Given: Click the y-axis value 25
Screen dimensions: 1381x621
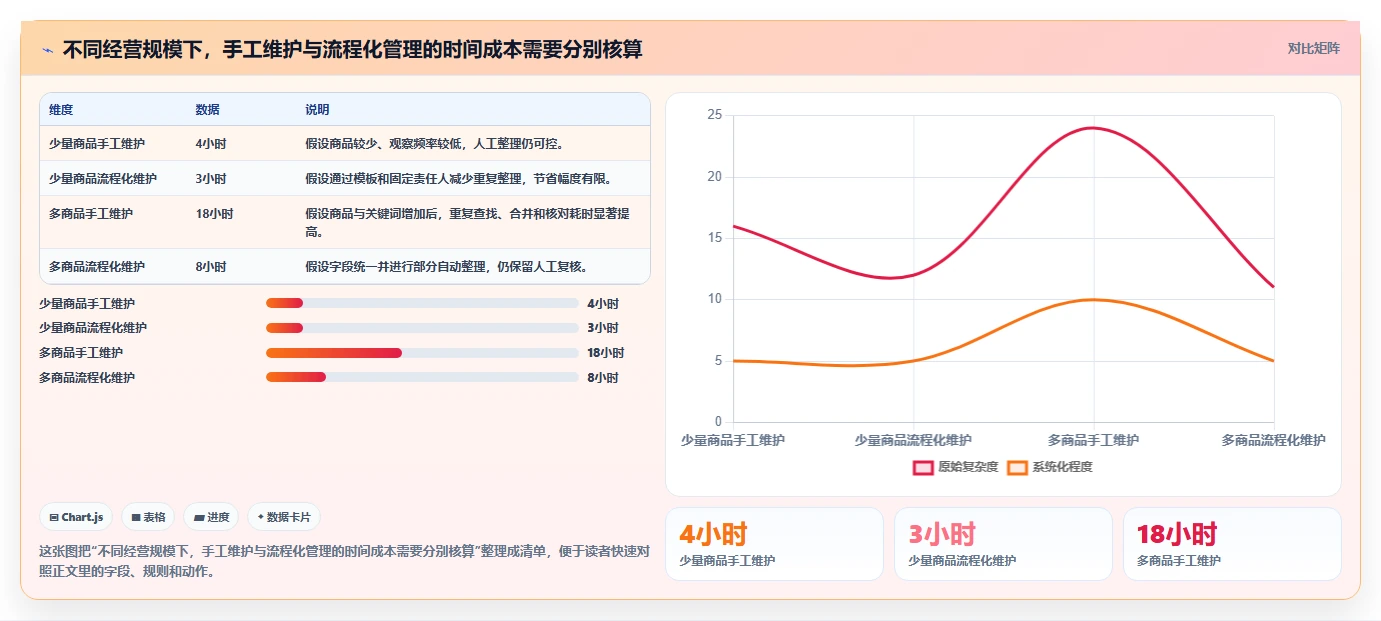Looking at the screenshot, I should [x=714, y=115].
